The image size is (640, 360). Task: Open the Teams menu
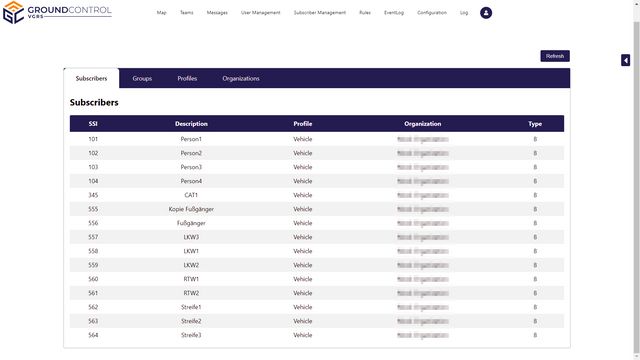pos(187,13)
